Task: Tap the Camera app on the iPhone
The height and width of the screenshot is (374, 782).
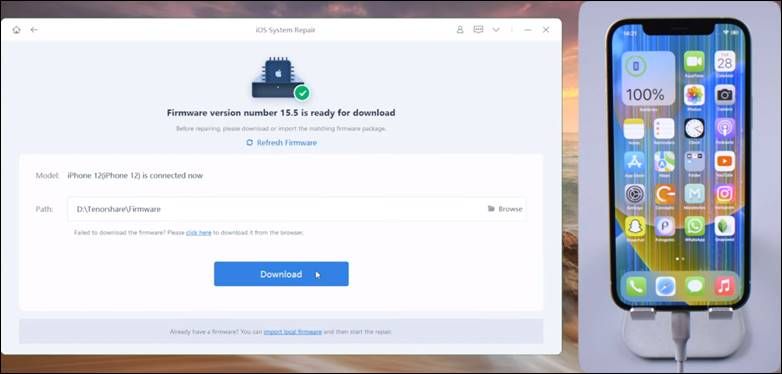Action: click(x=725, y=95)
